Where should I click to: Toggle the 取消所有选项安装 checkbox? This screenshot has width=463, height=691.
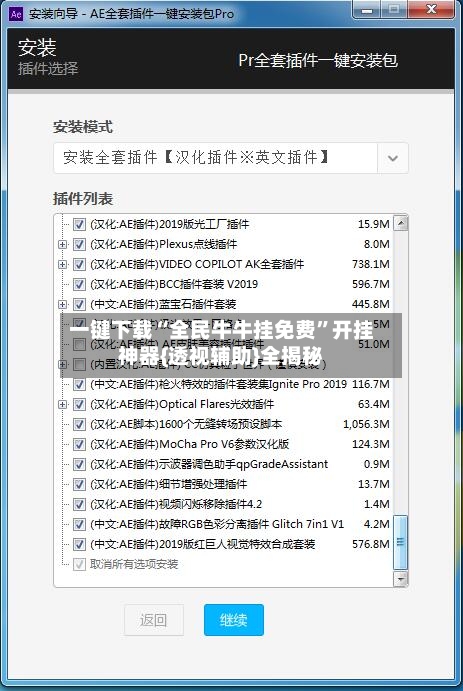[x=79, y=564]
